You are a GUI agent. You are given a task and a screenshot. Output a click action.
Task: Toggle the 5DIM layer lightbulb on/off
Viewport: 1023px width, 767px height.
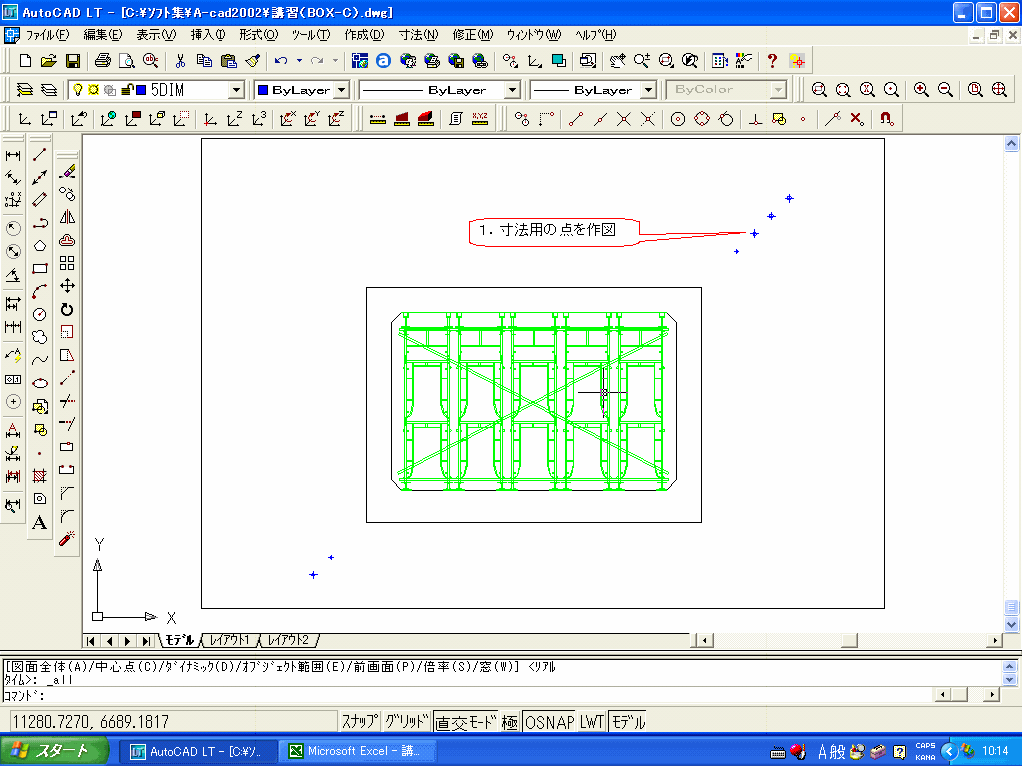(78, 90)
